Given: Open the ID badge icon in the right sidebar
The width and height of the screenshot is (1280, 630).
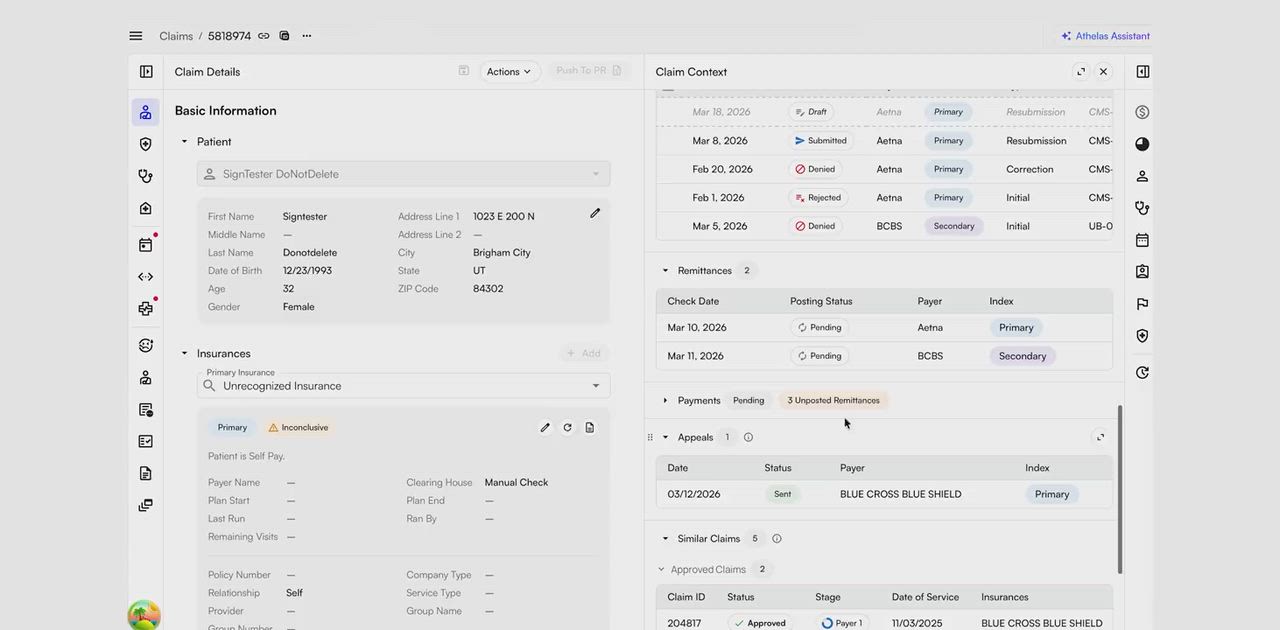Looking at the screenshot, I should coord(1142,272).
